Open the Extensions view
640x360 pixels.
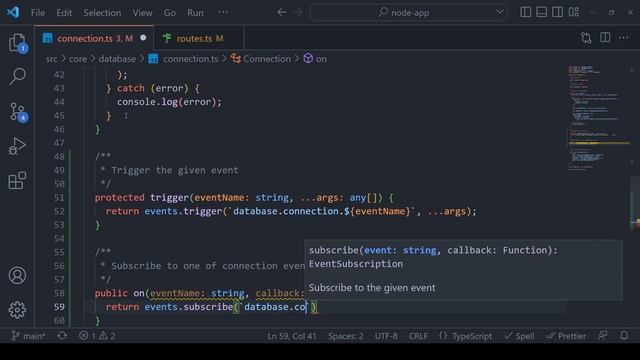[17, 180]
